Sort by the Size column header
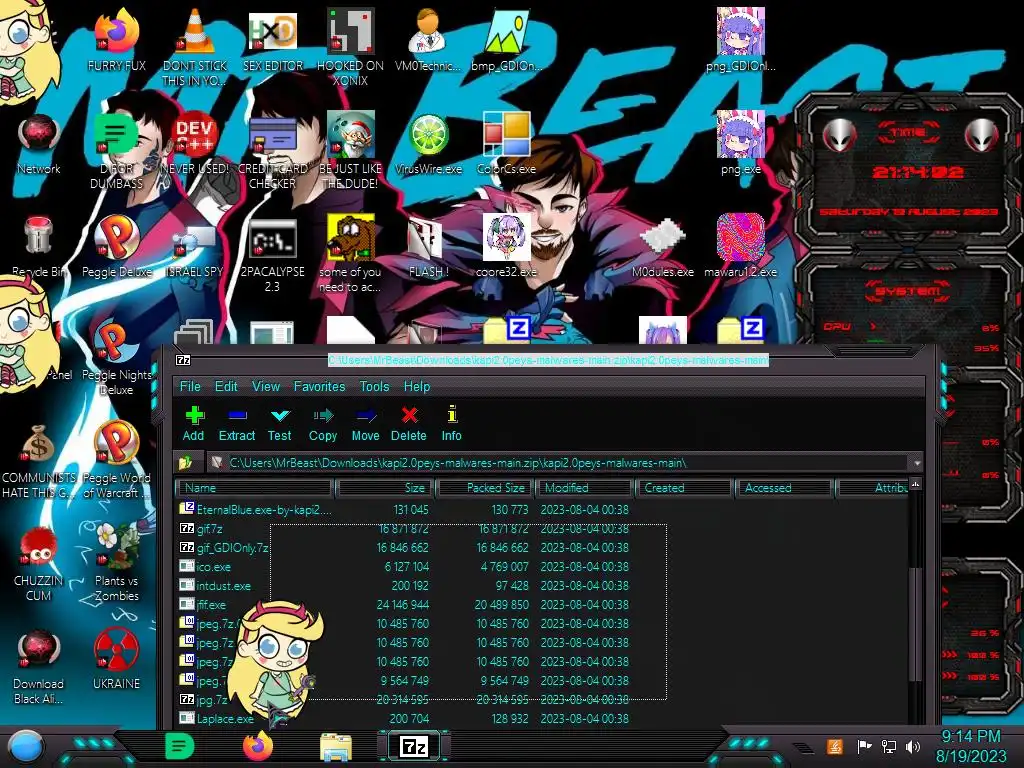The width and height of the screenshot is (1024, 768). tap(385, 488)
